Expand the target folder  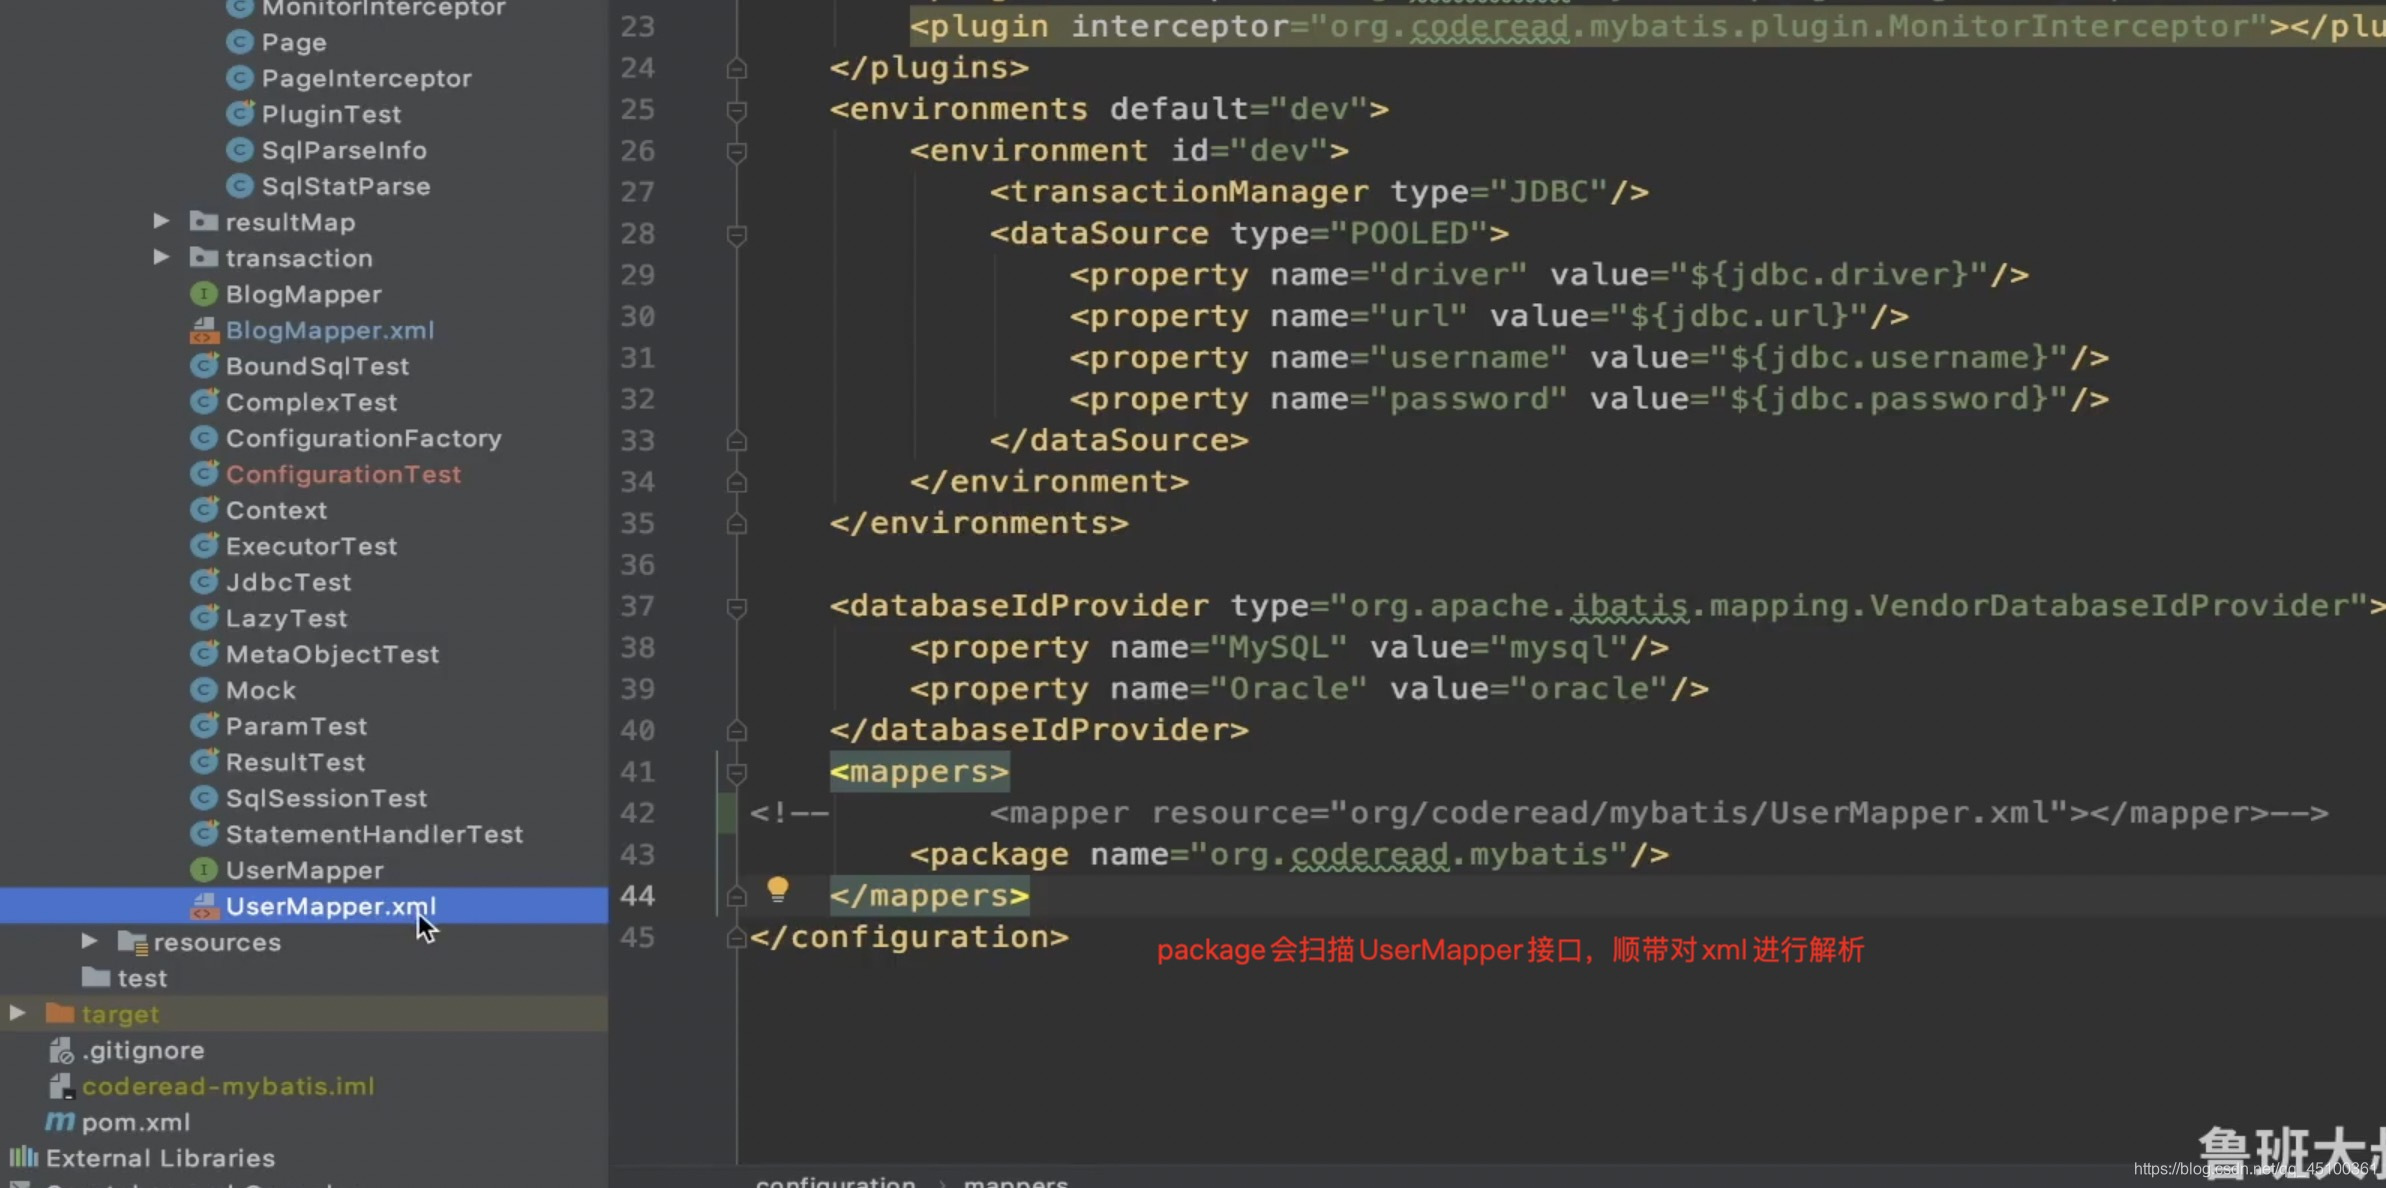pyautogui.click(x=17, y=1013)
